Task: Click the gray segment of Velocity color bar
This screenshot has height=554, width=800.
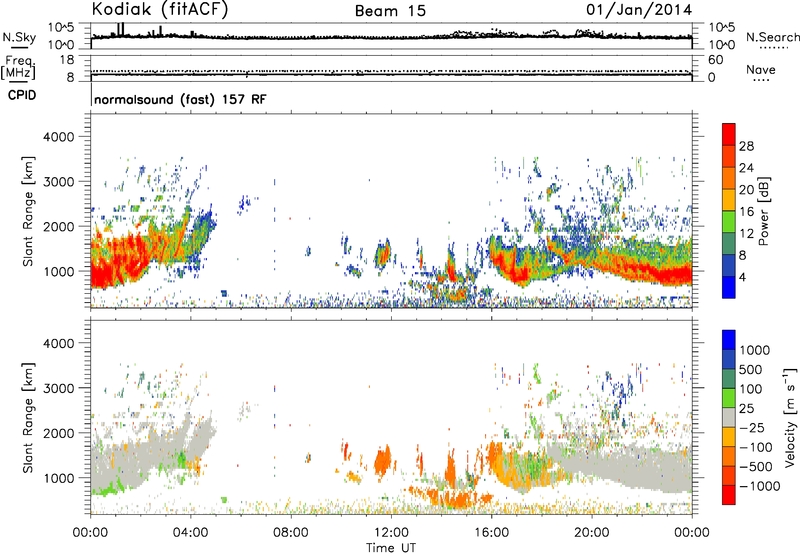Action: pyautogui.click(x=729, y=417)
